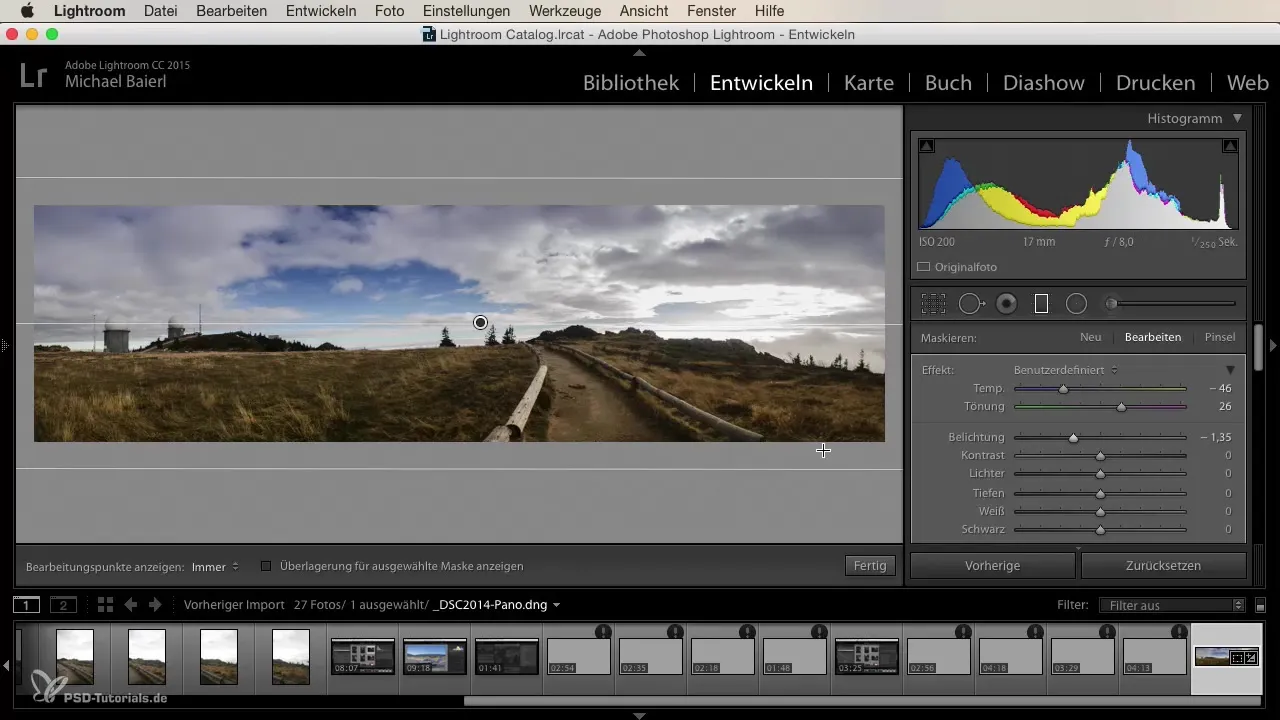Go back with left arrow icon
1280x720 pixels.
[x=130, y=605]
